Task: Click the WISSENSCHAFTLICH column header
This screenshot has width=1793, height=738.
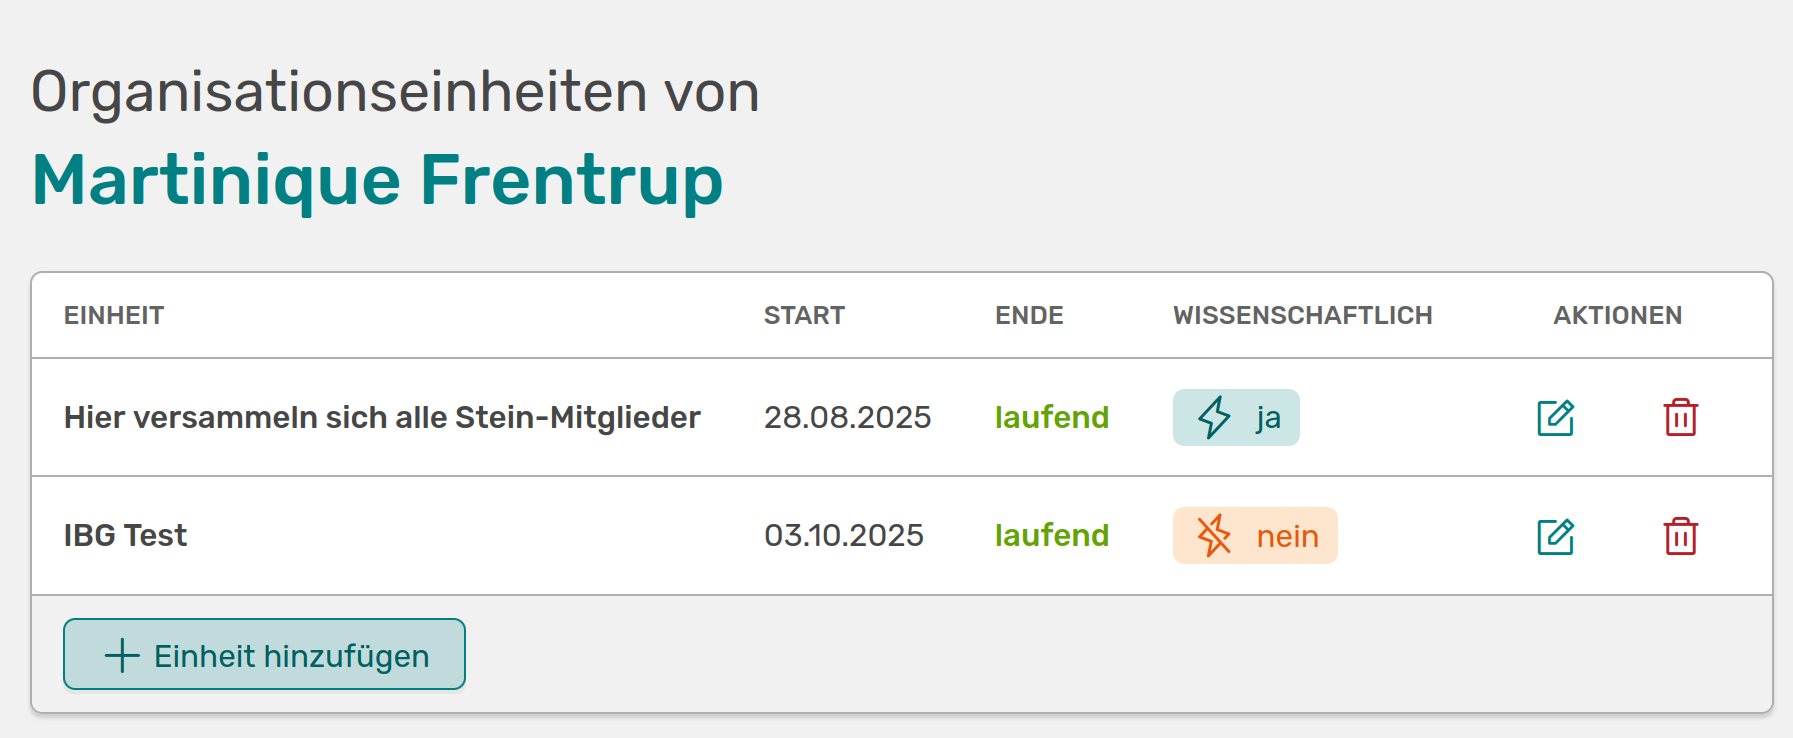Action: pos(1302,316)
